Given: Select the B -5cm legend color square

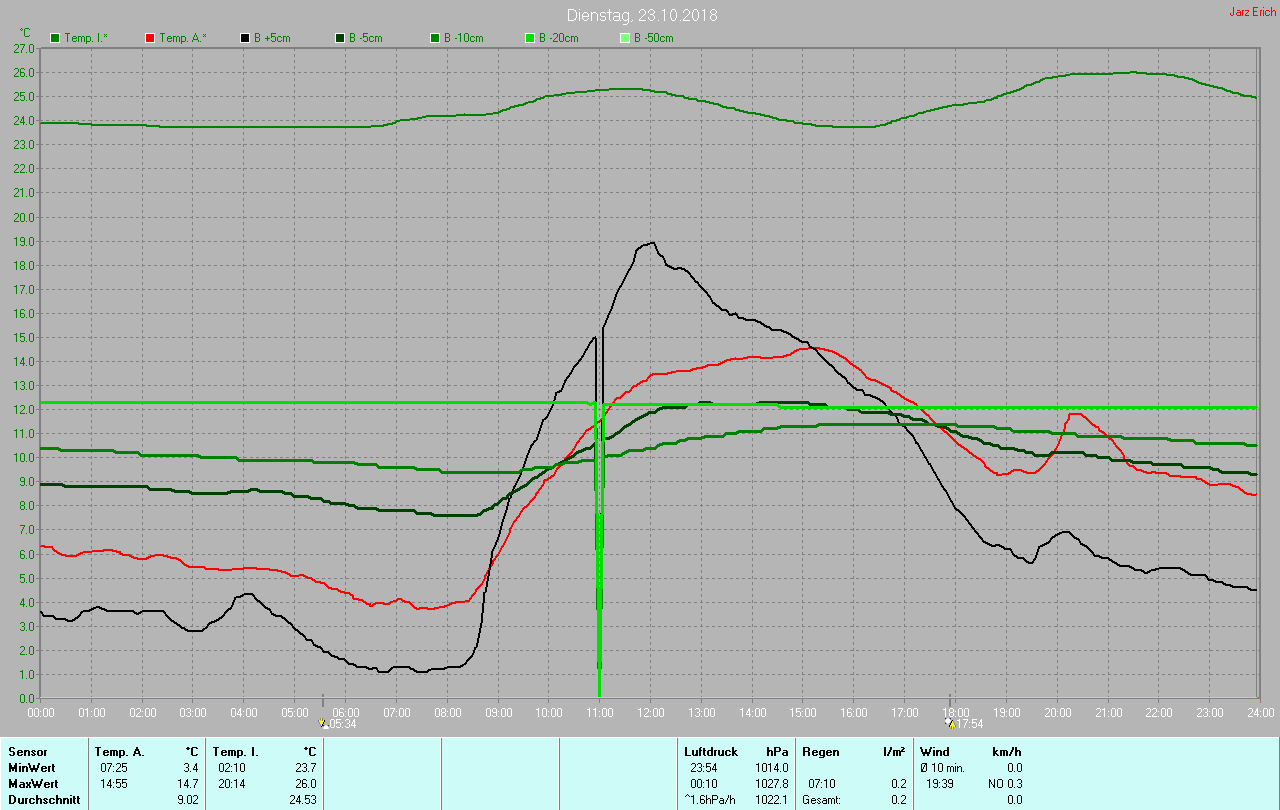Looking at the screenshot, I should 340,38.
